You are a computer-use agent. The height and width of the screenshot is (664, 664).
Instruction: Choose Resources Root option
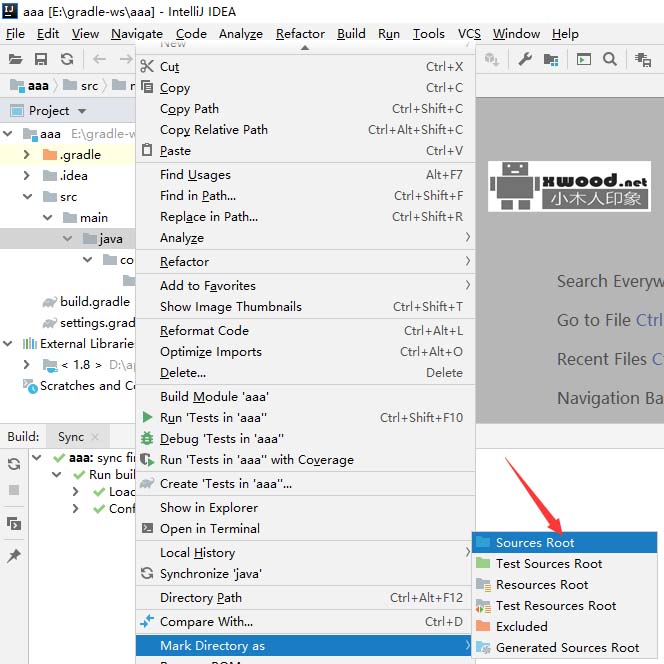click(x=564, y=584)
